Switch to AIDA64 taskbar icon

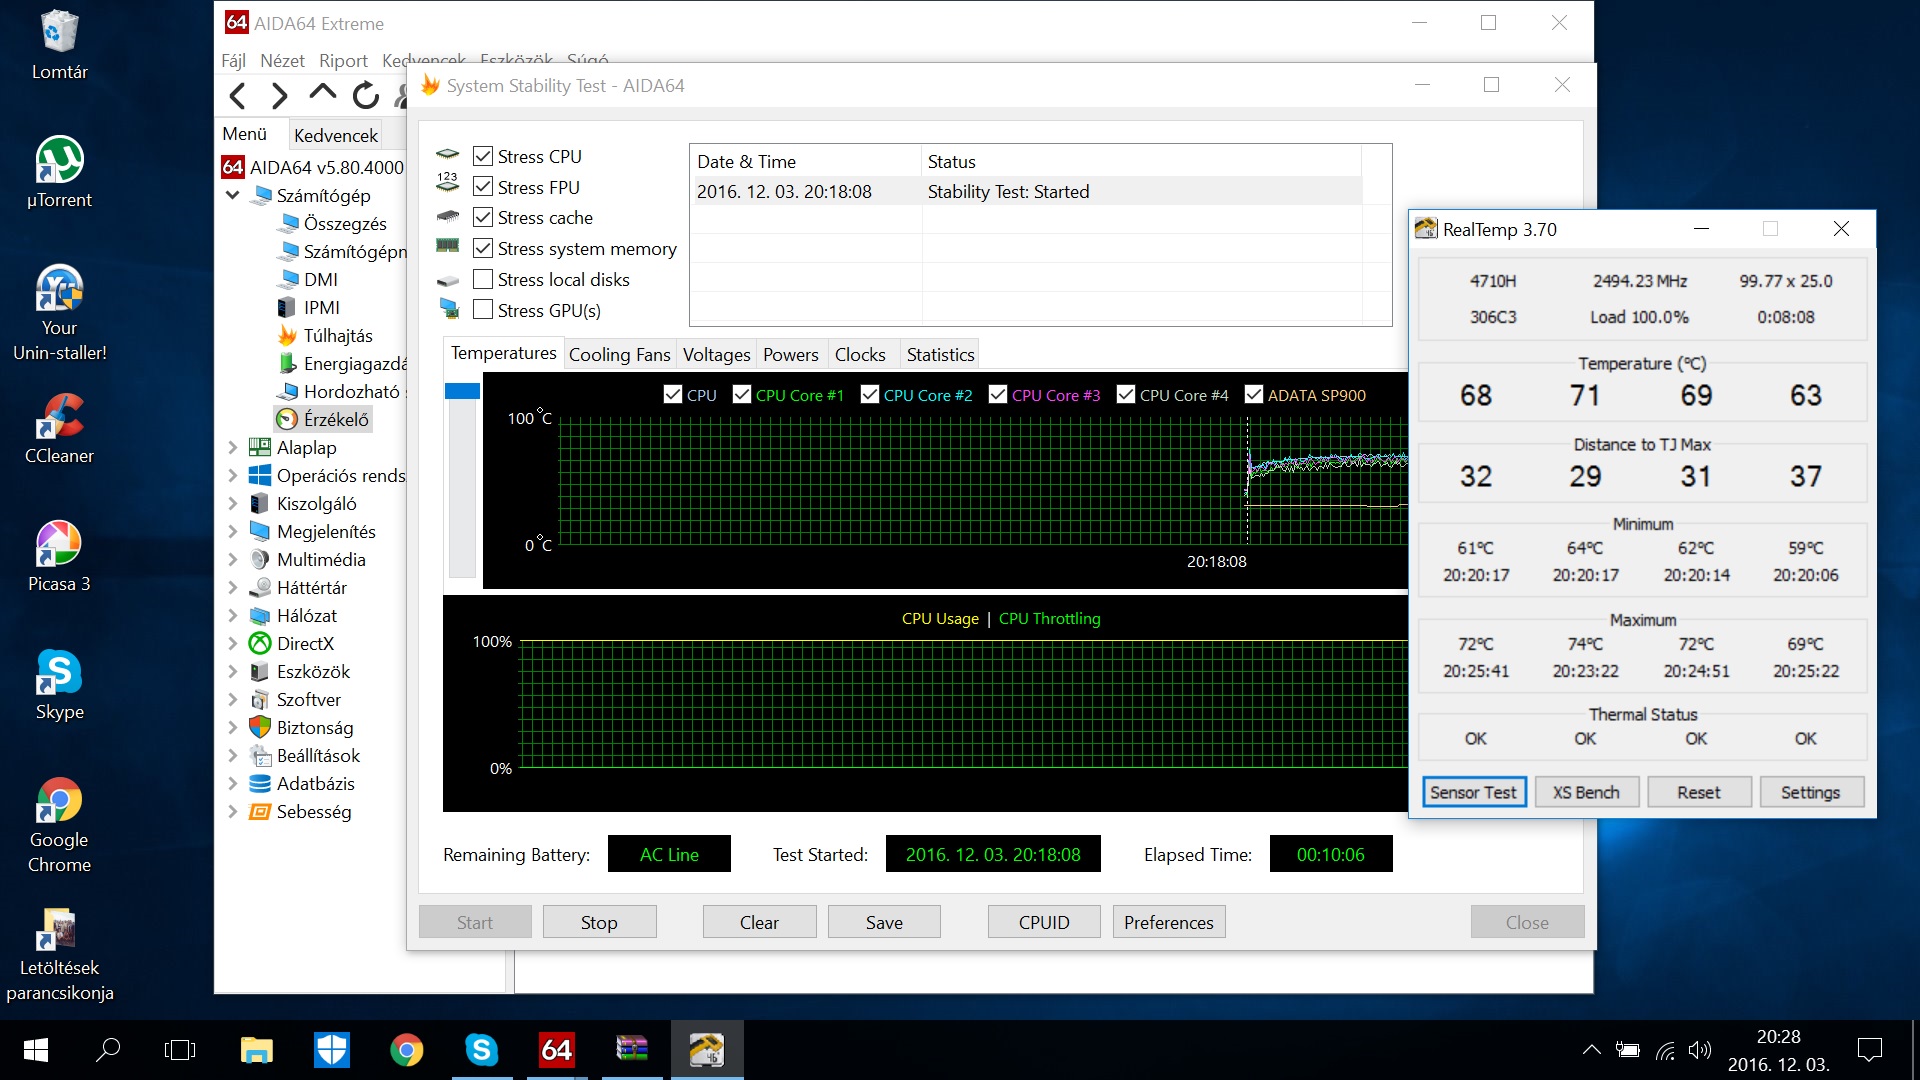point(557,1050)
